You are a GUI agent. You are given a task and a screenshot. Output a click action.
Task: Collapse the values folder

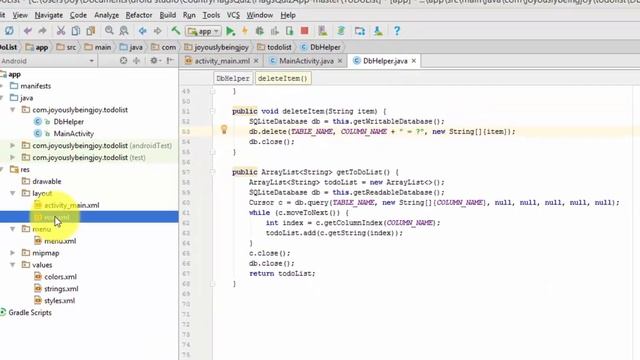[x=13, y=265]
